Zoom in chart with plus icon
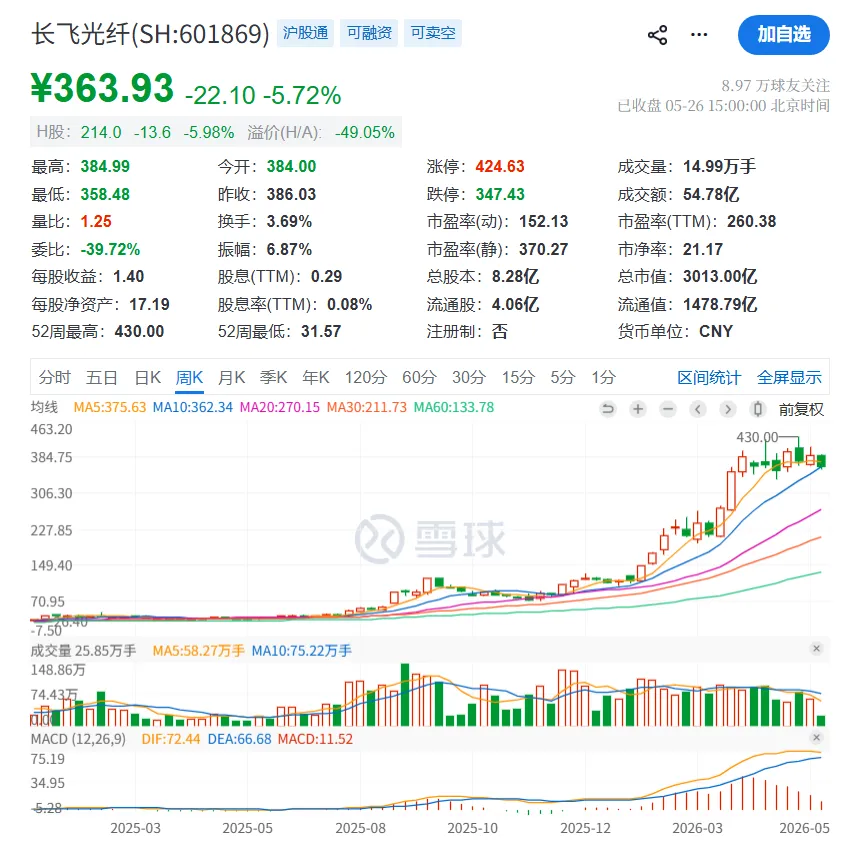This screenshot has width=856, height=845. pyautogui.click(x=638, y=409)
